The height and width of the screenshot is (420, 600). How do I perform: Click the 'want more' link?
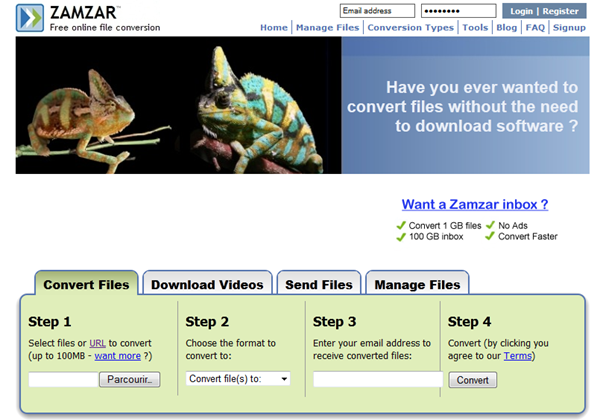pos(117,356)
